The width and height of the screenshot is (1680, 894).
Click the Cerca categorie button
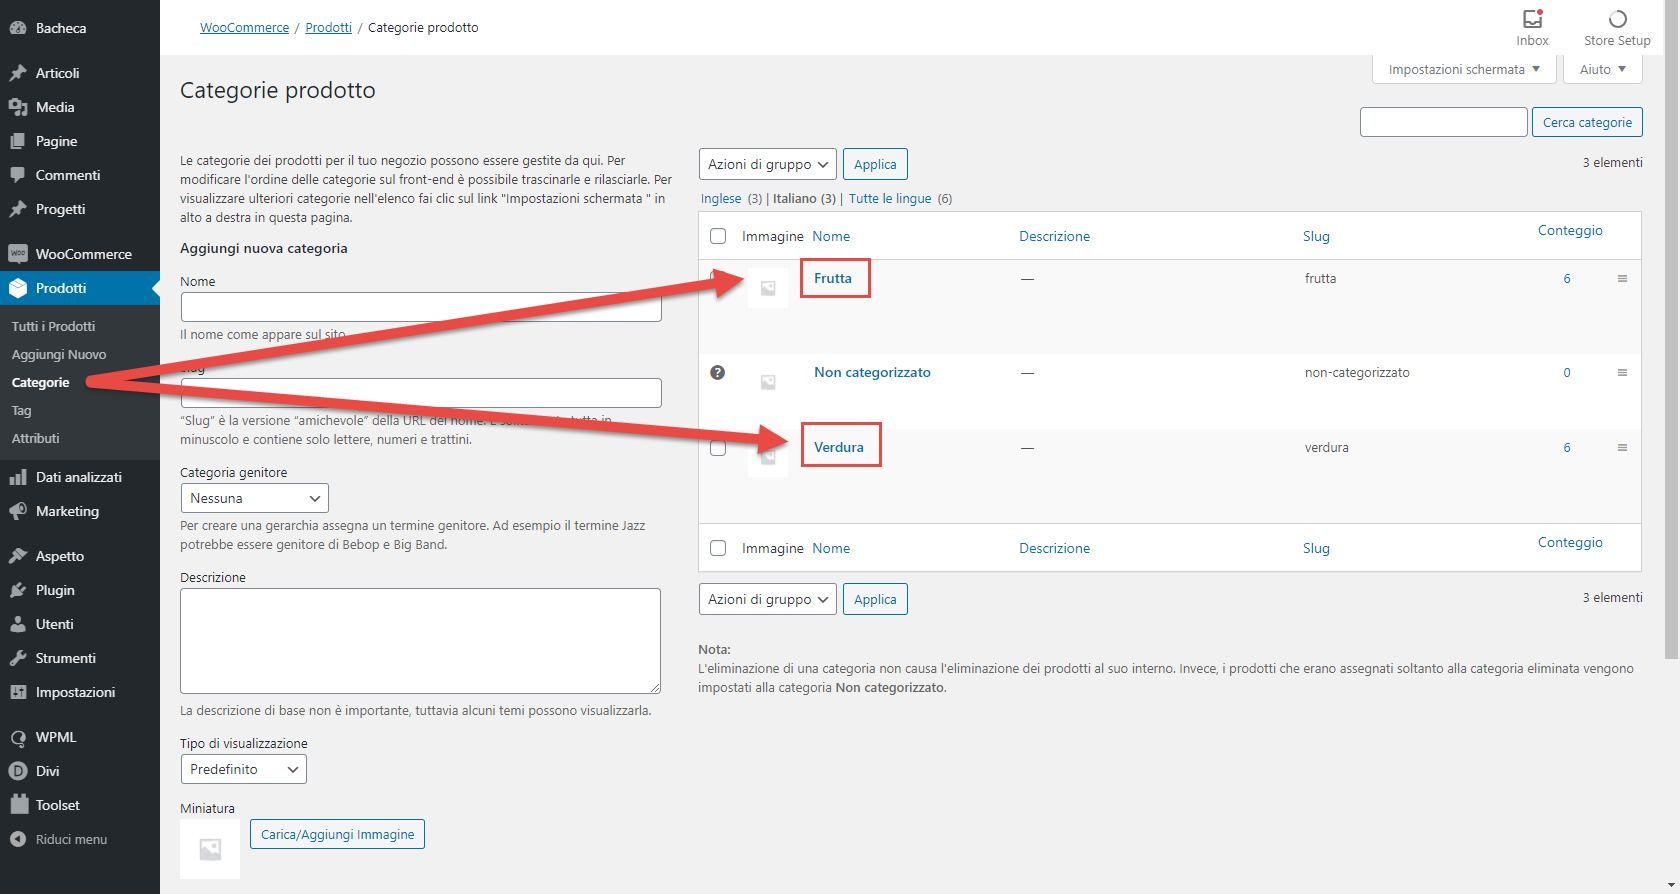coord(1587,123)
